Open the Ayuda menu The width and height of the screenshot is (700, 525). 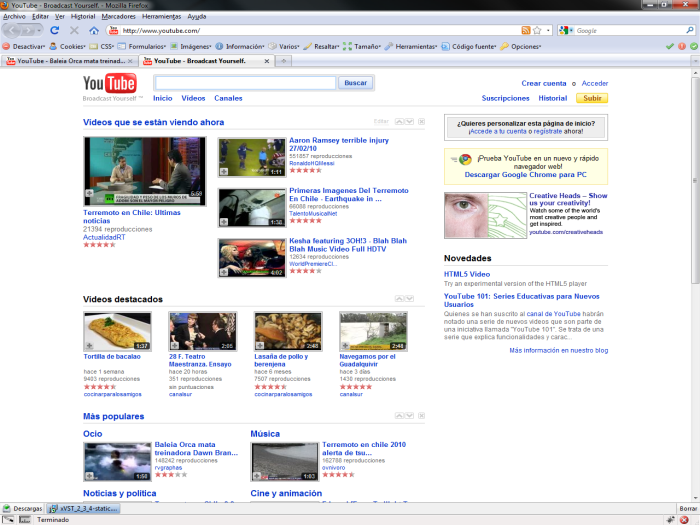(x=197, y=17)
